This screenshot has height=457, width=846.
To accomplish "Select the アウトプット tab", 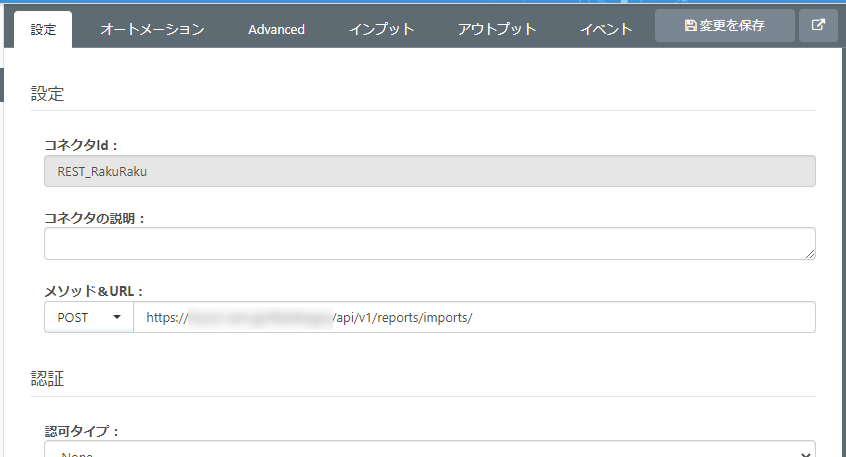I will pyautogui.click(x=497, y=29).
